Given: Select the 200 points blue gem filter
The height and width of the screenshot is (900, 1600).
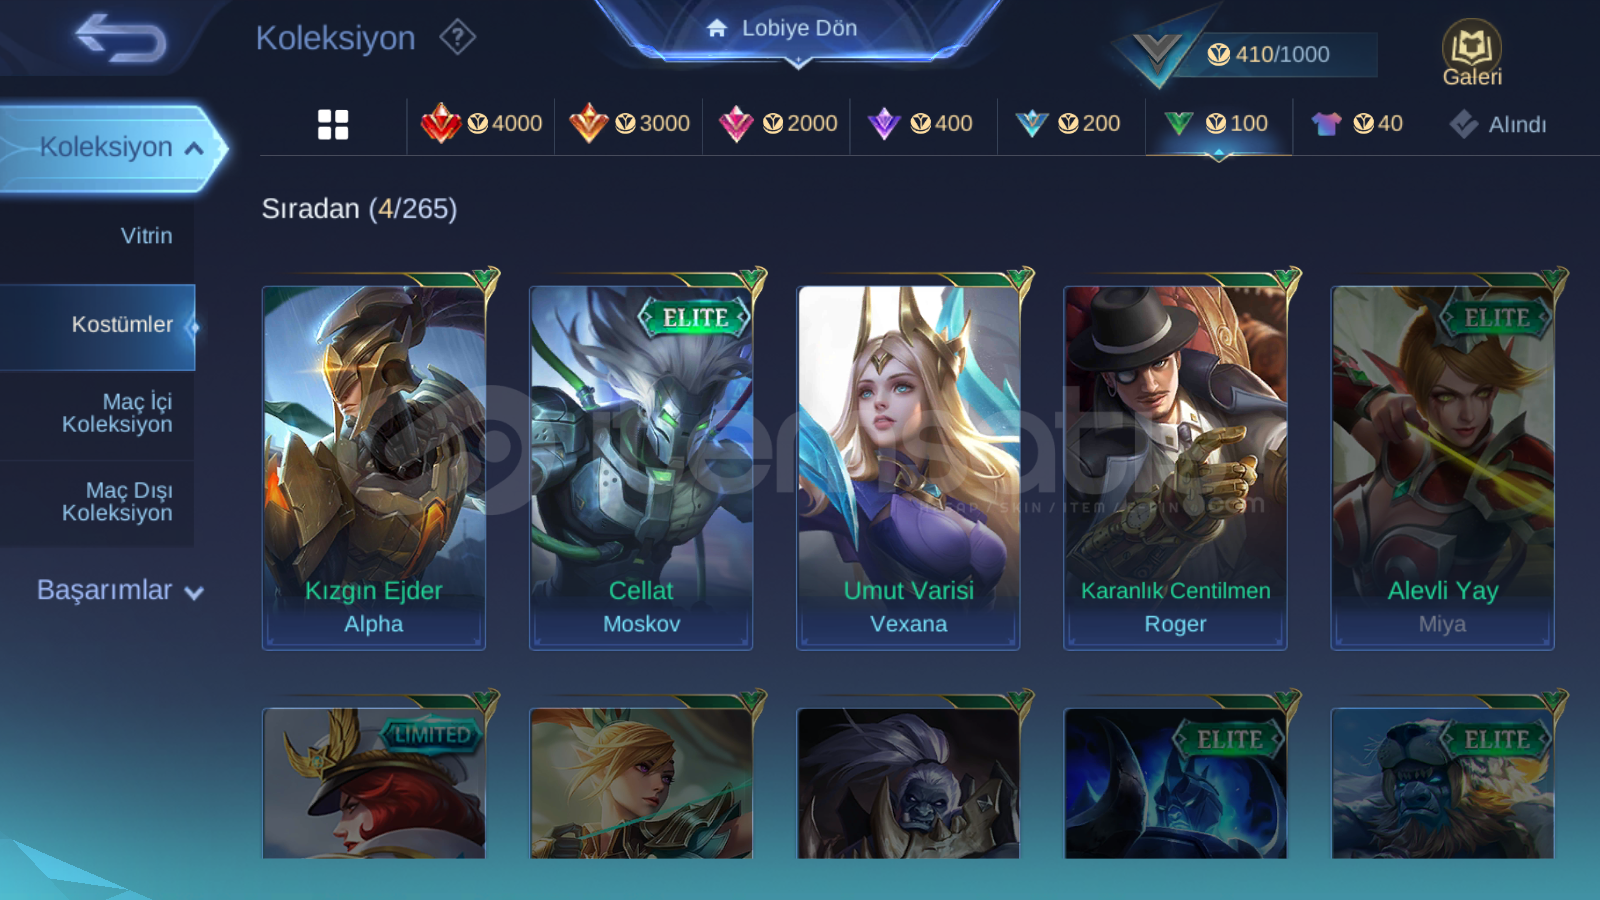Looking at the screenshot, I should click(1068, 124).
